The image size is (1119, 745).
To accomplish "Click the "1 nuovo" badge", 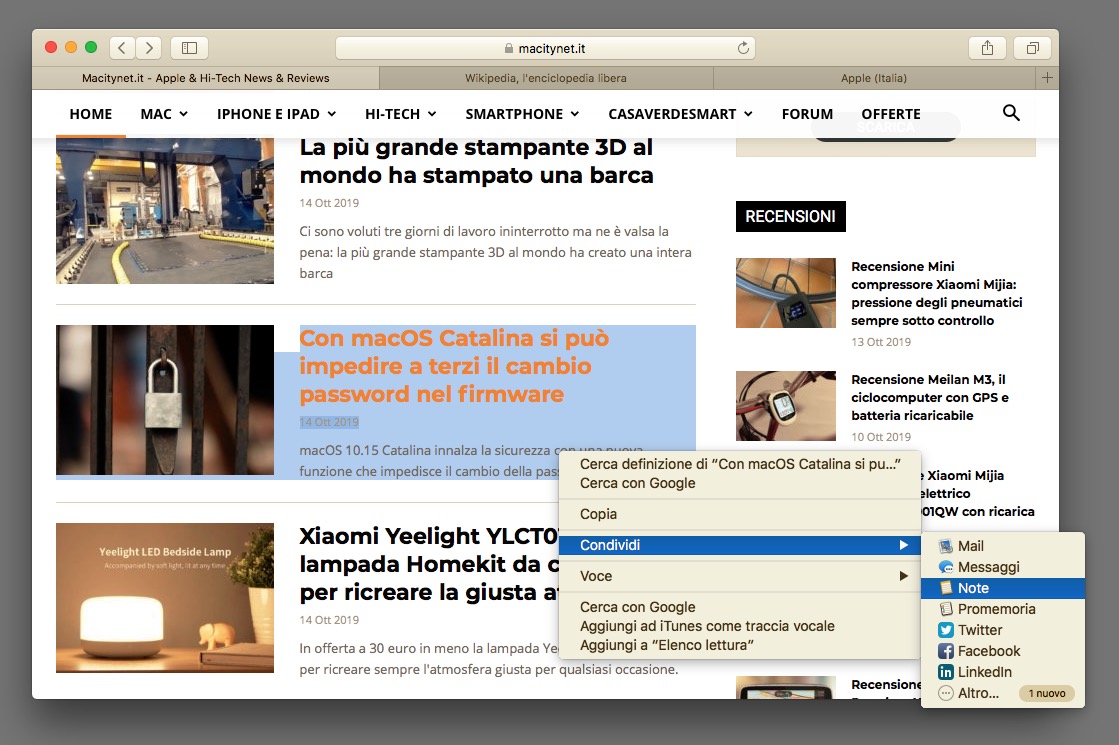I will pos(1046,694).
